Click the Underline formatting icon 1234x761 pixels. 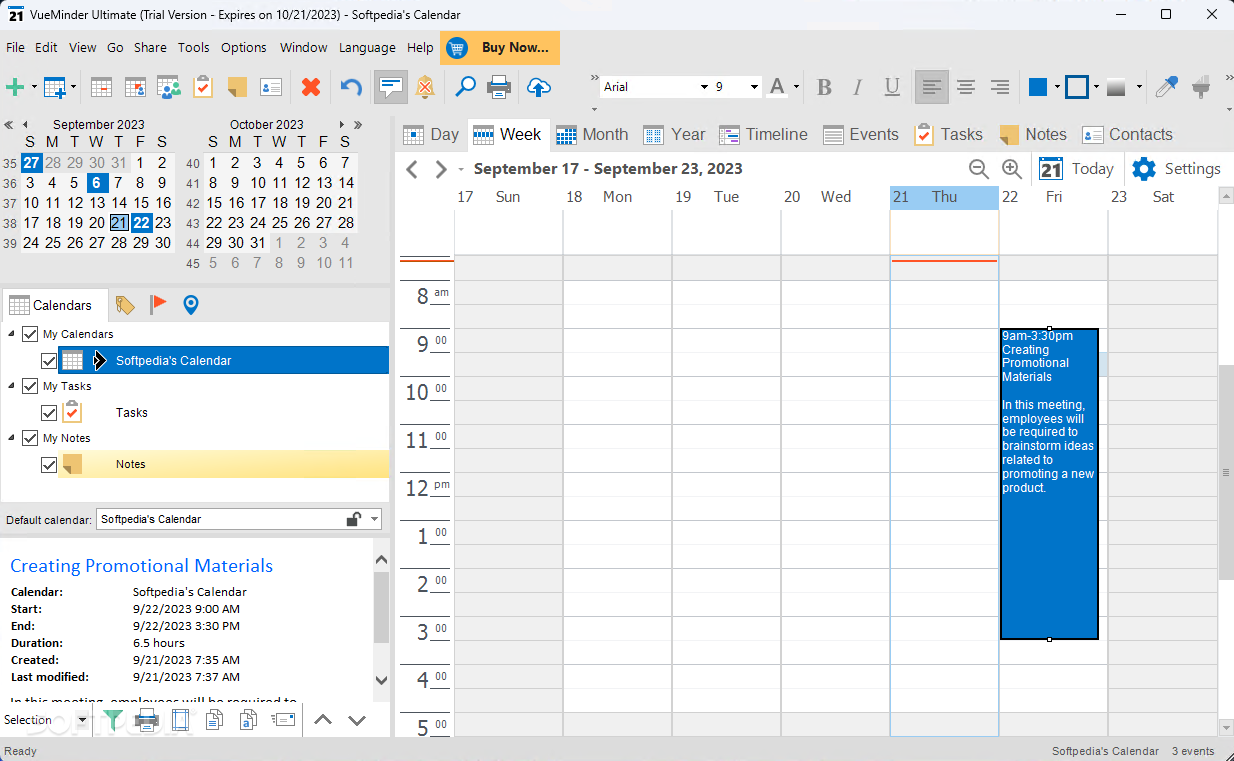pos(892,87)
